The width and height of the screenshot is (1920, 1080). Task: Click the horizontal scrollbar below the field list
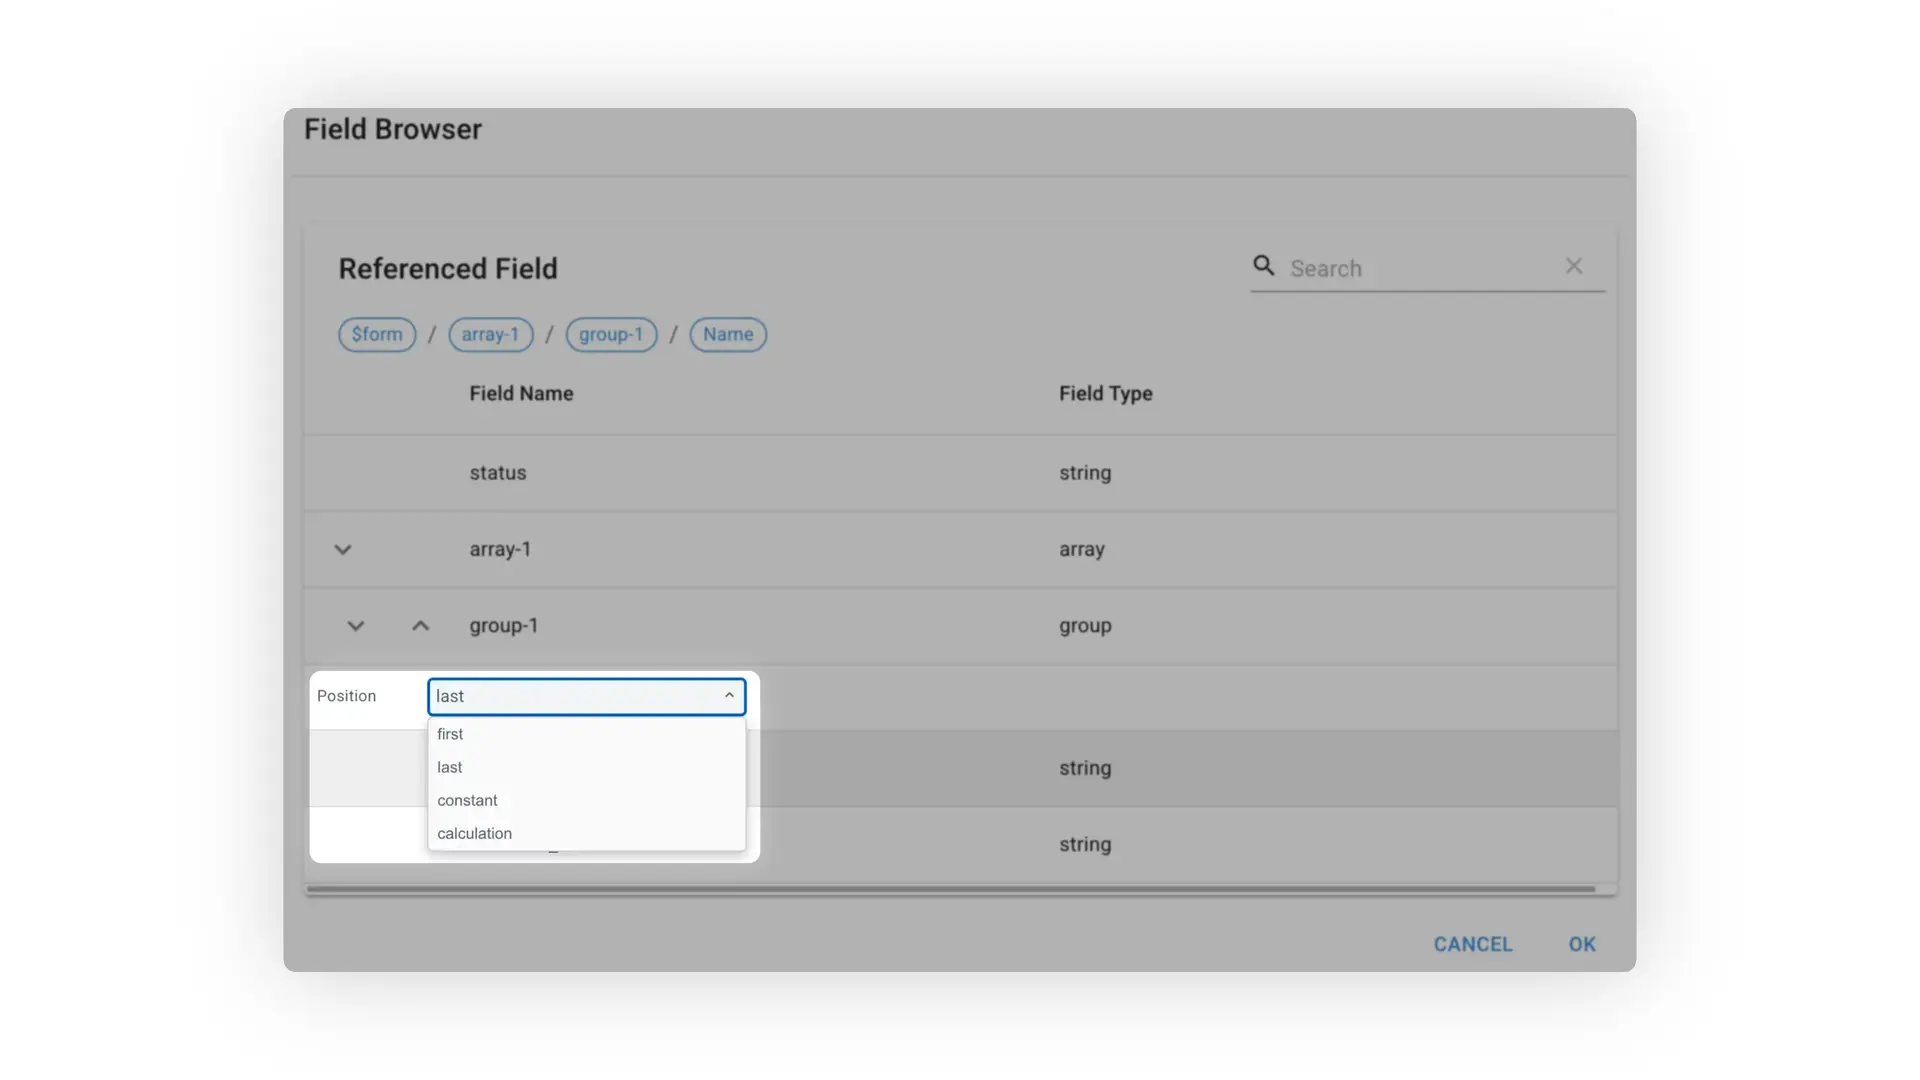(950, 888)
